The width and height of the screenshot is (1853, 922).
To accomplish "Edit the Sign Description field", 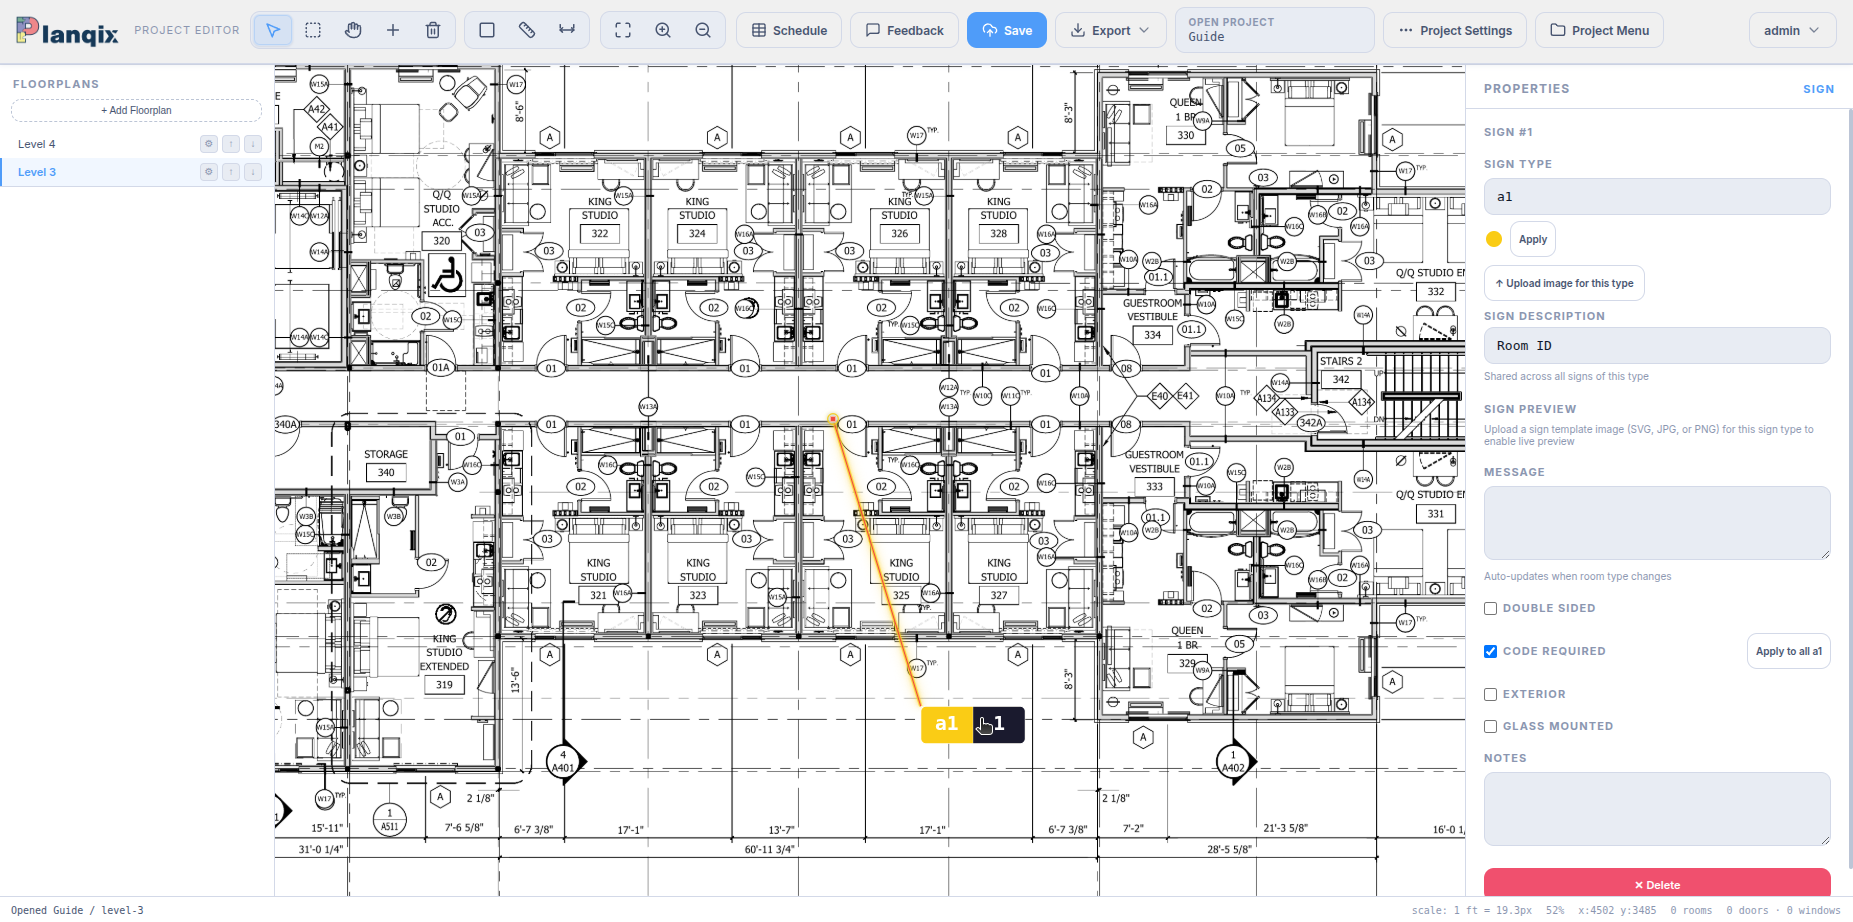I will point(1657,346).
